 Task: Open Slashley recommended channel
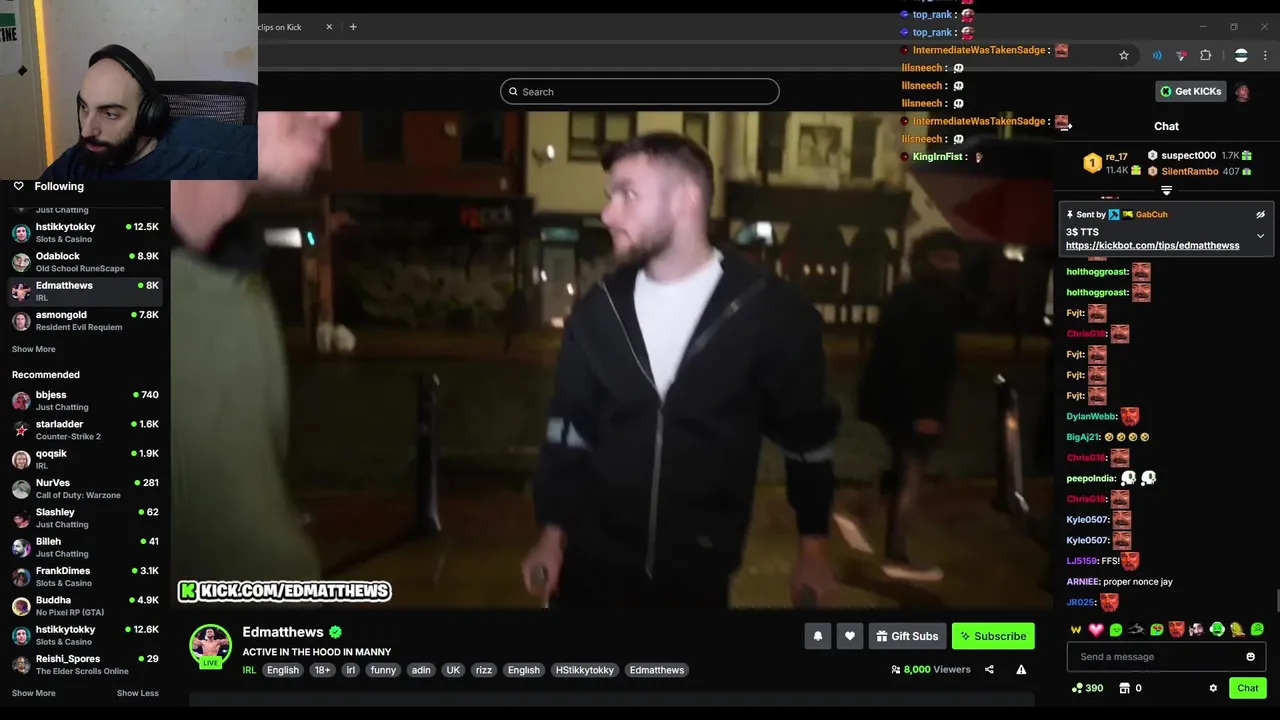coord(85,518)
